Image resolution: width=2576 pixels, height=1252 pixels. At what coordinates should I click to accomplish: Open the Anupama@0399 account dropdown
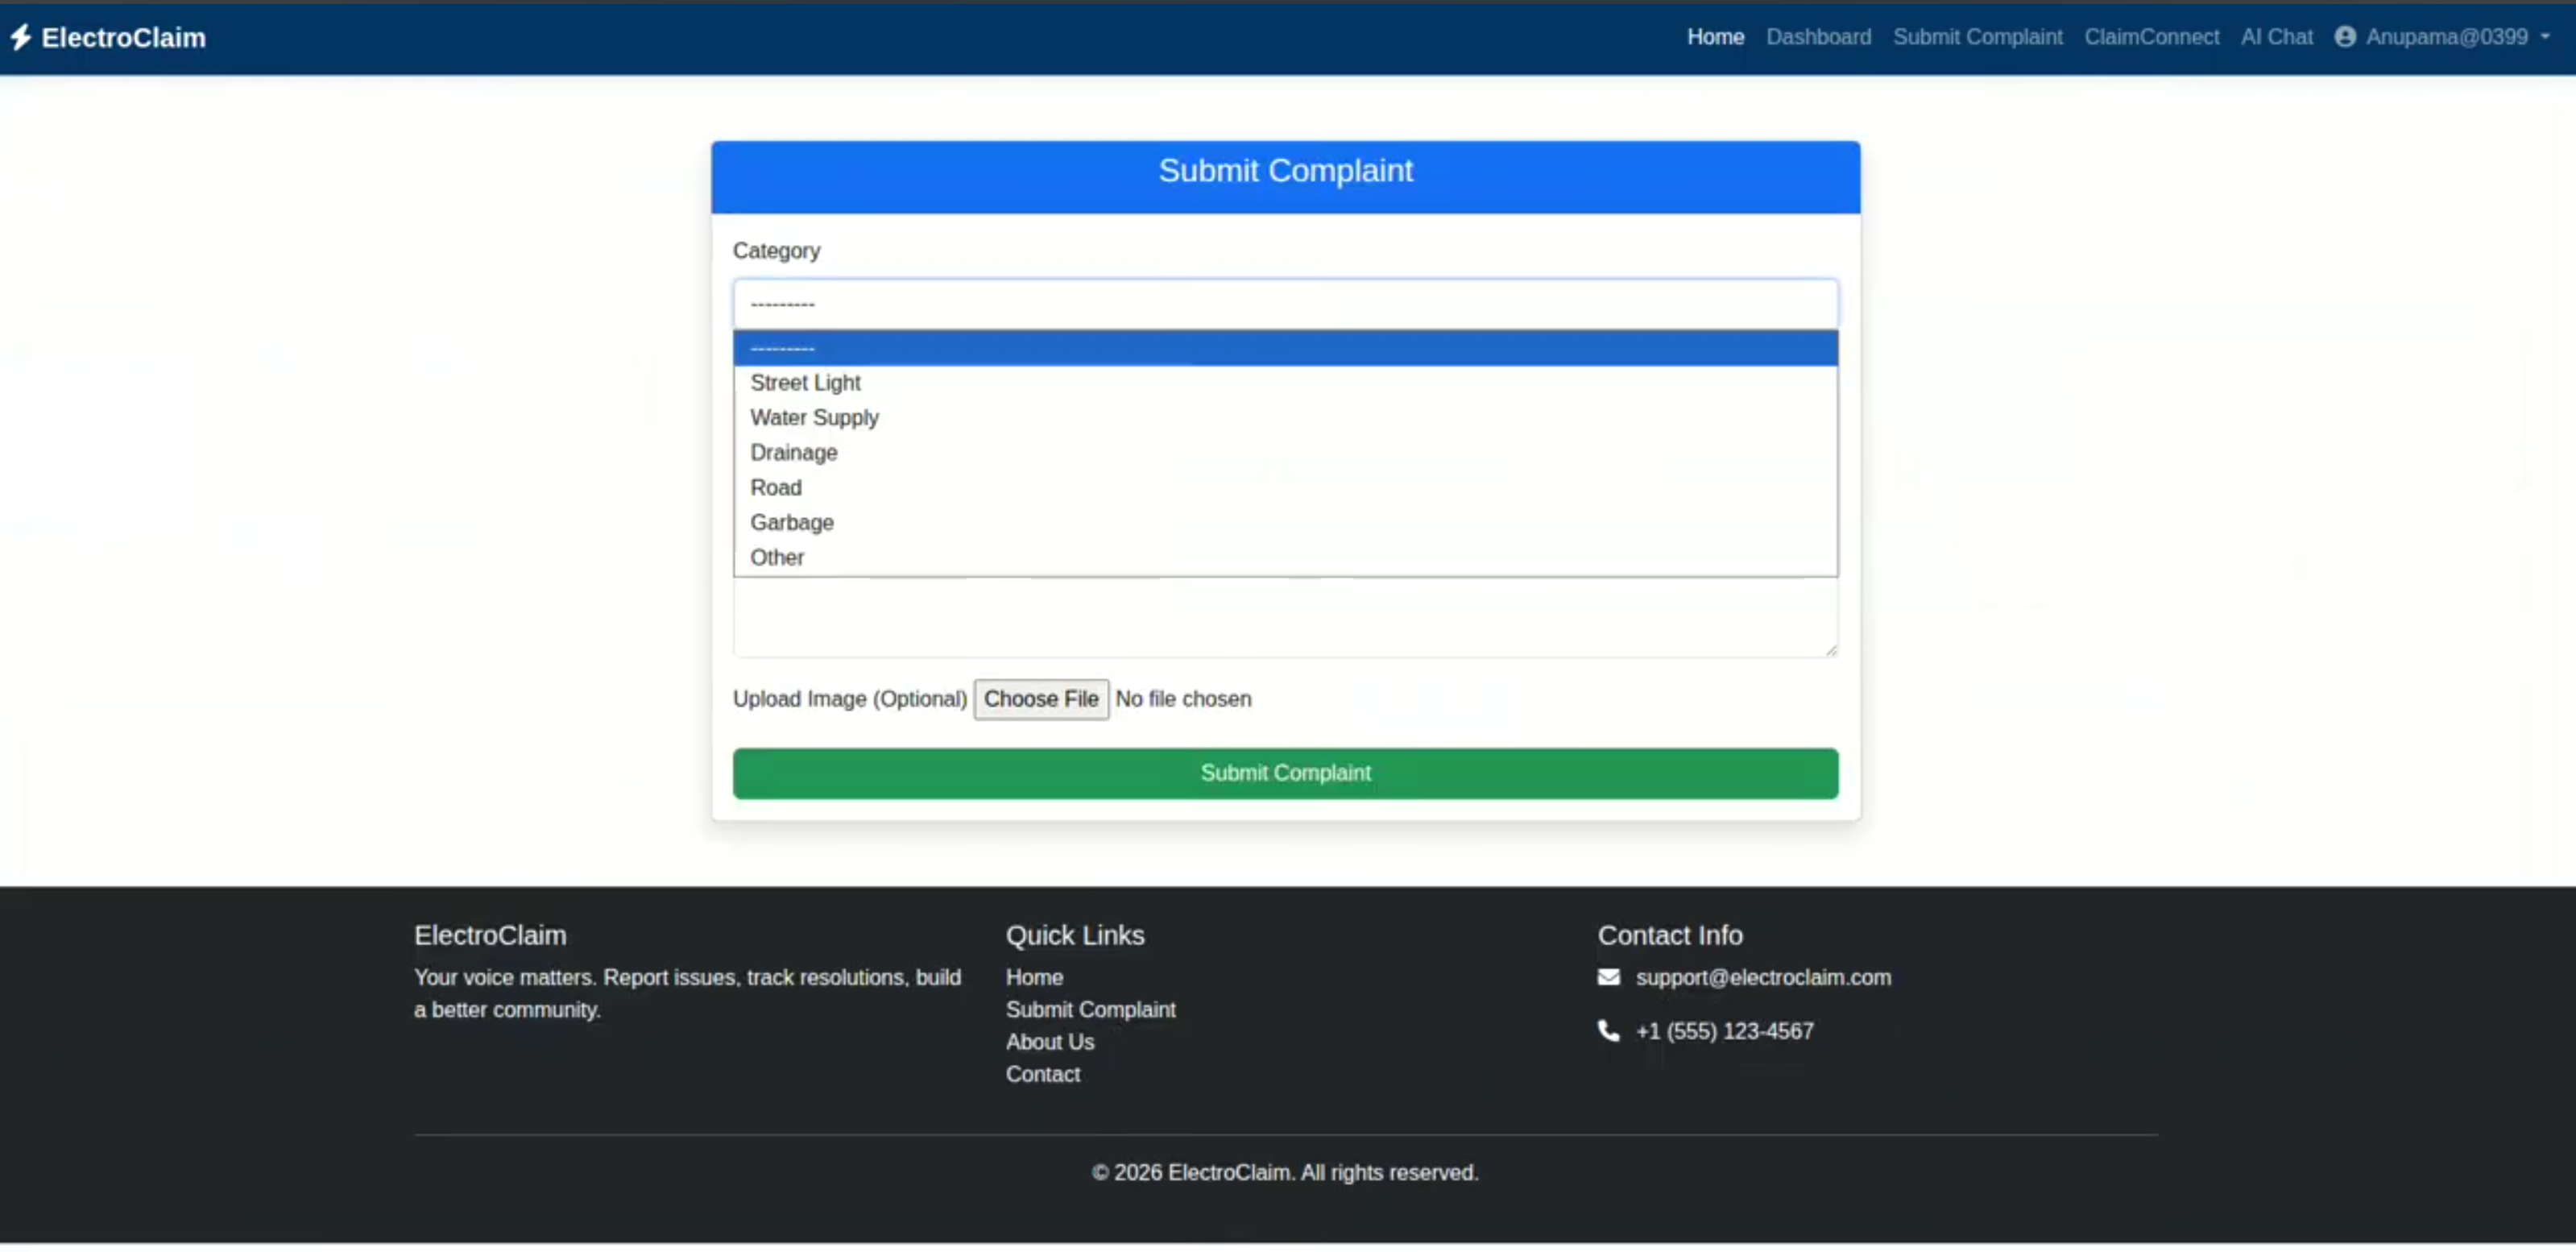point(2443,37)
